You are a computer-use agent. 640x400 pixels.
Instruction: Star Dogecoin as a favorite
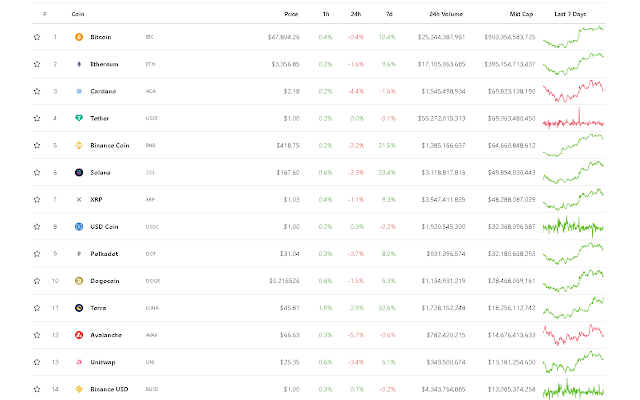coord(37,281)
